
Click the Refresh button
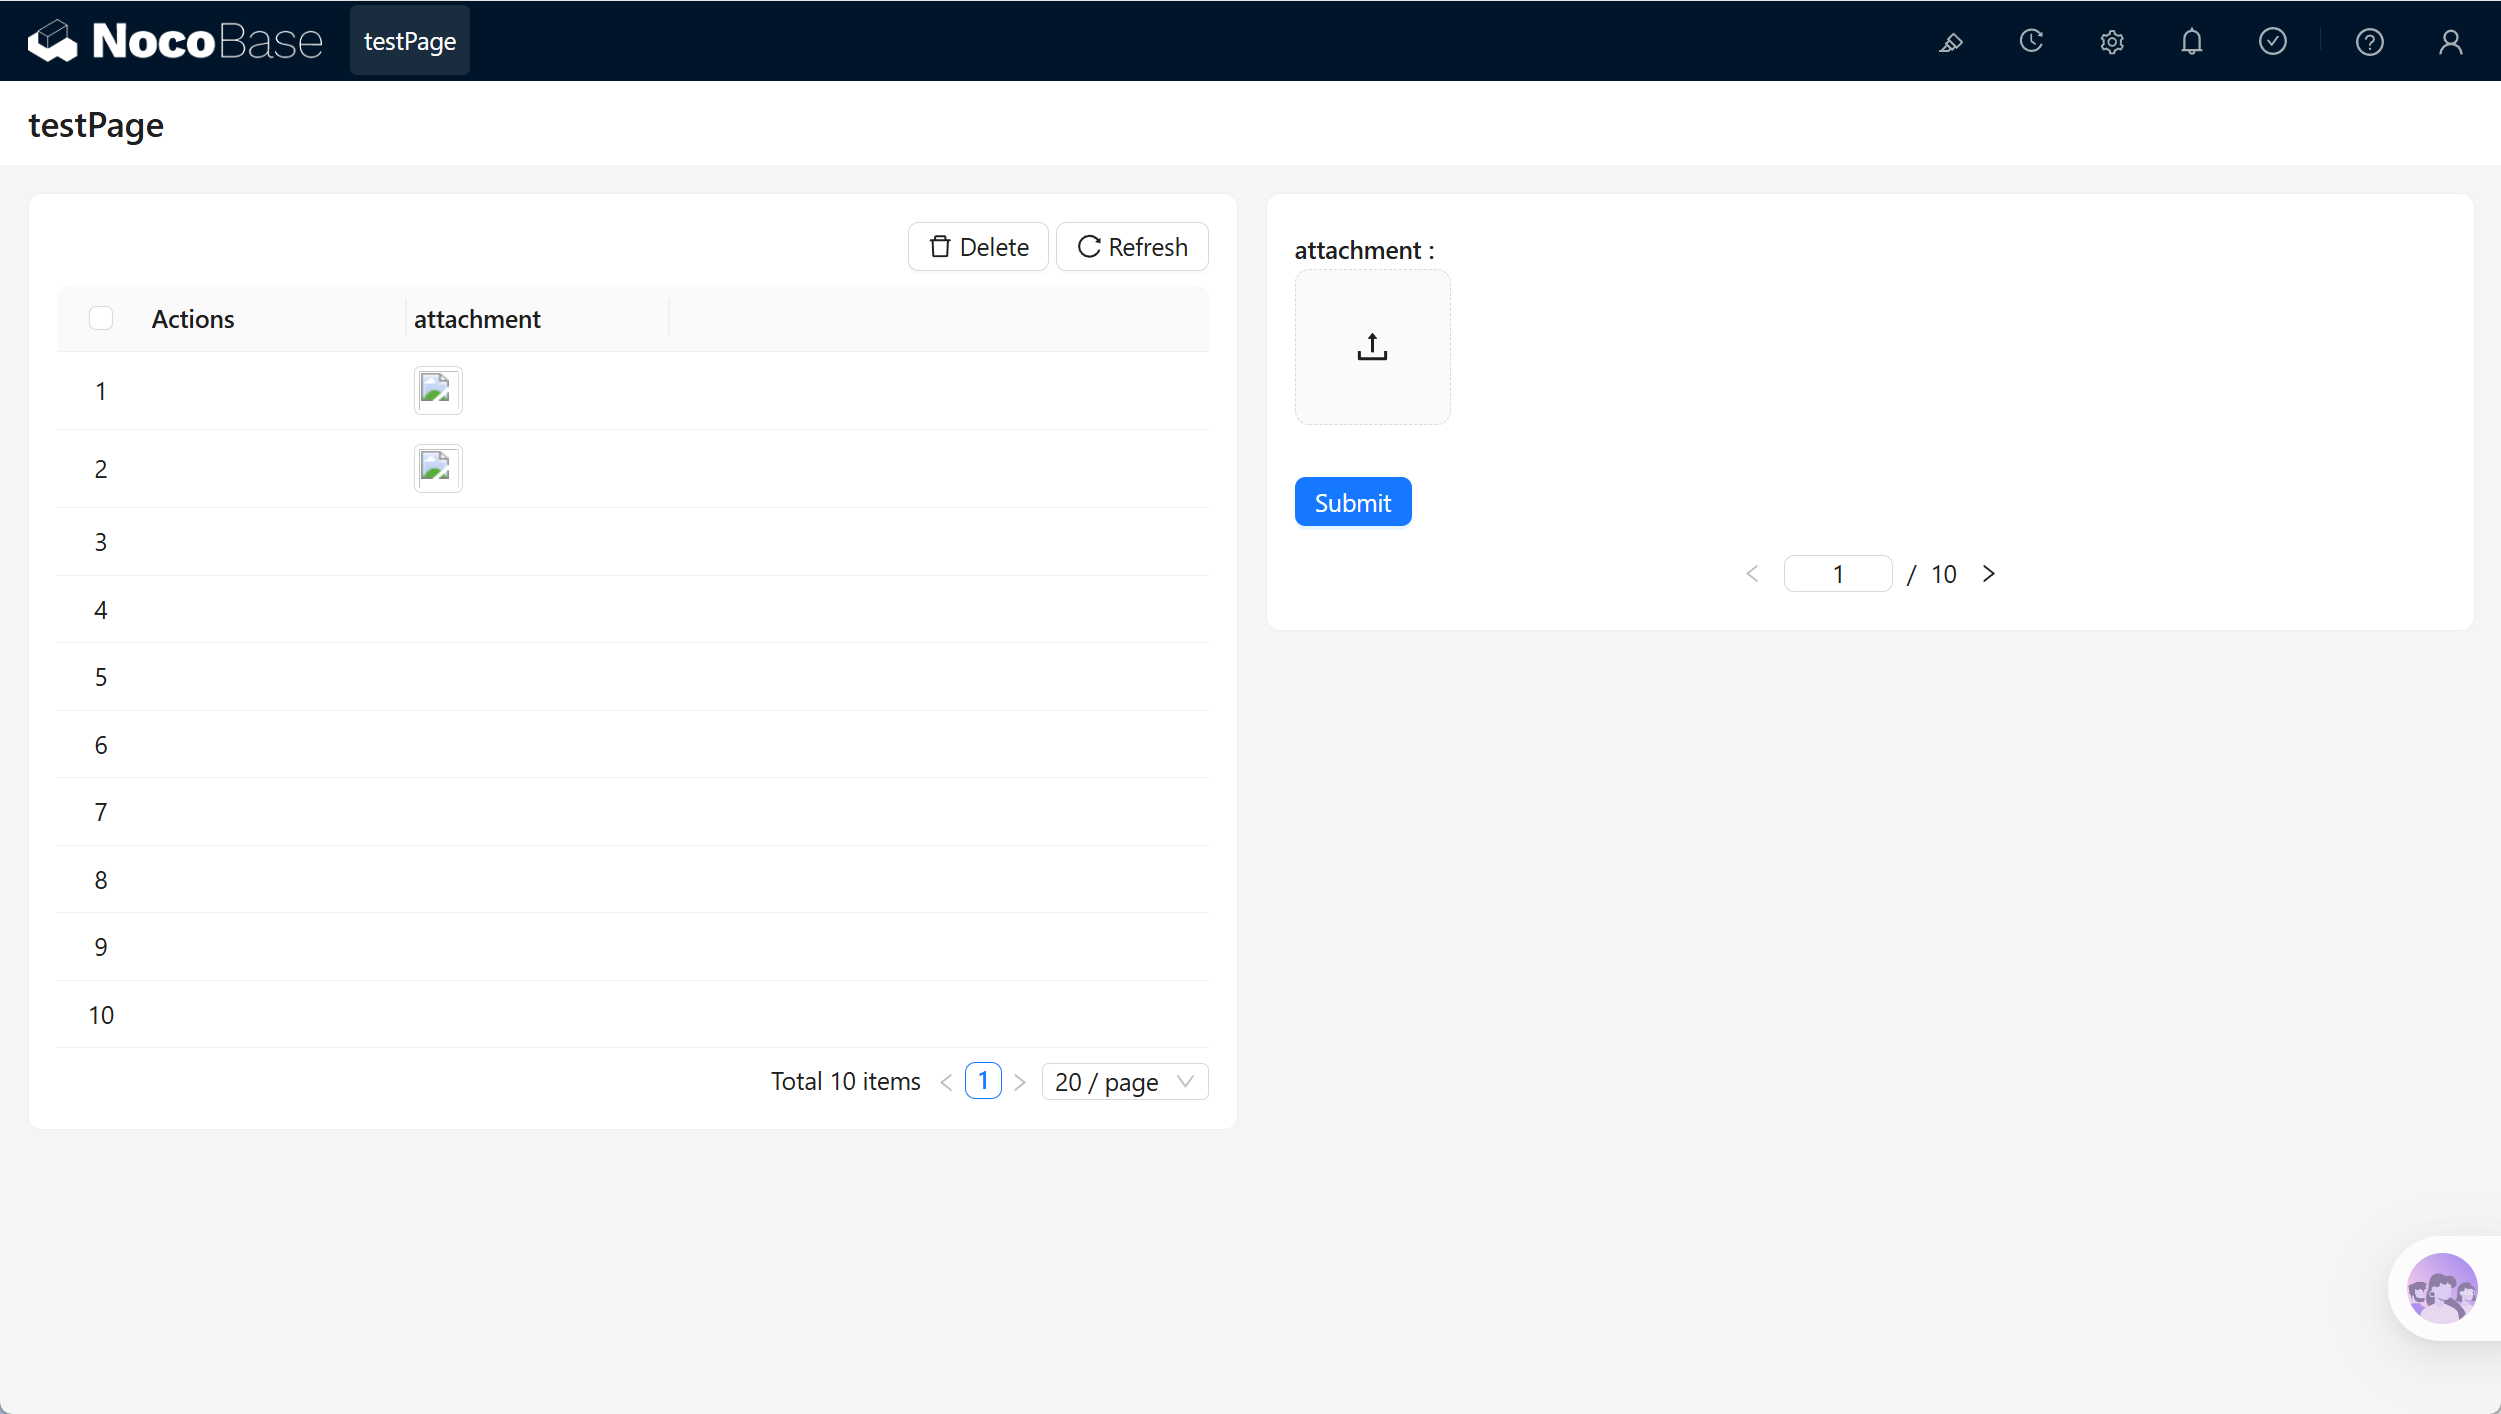[x=1132, y=247]
